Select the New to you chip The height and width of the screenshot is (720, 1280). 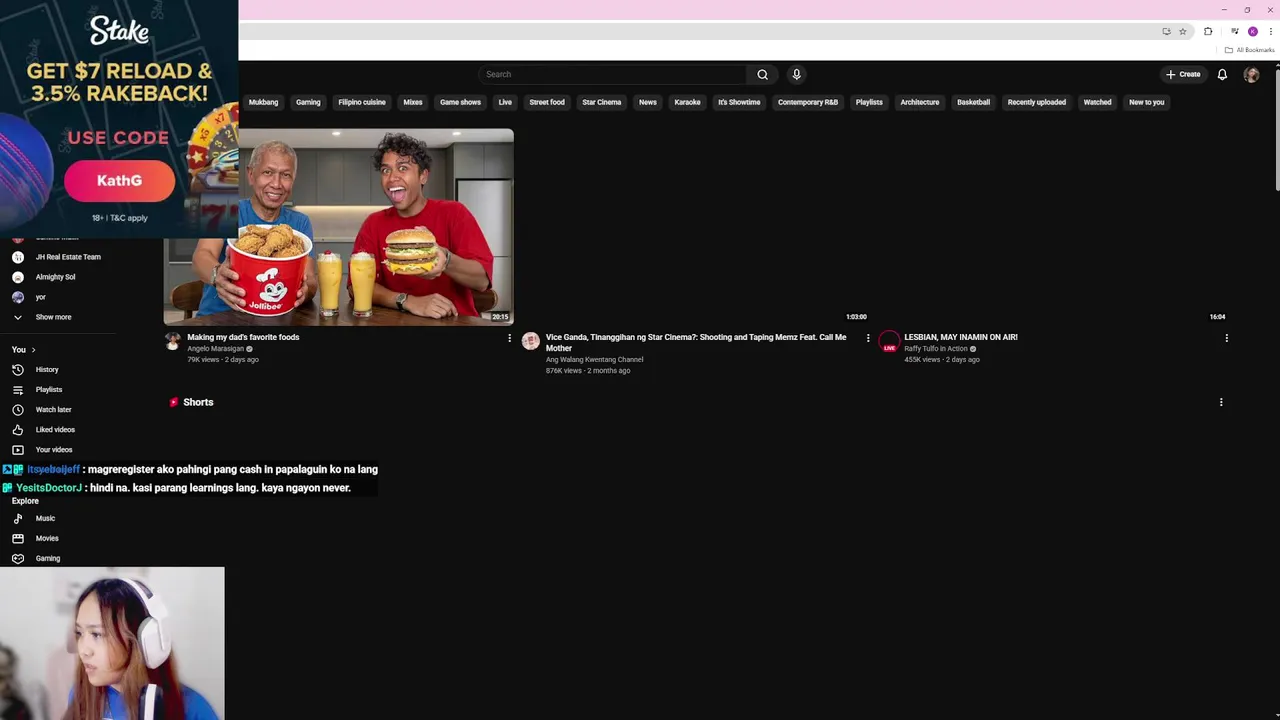[x=1147, y=102]
